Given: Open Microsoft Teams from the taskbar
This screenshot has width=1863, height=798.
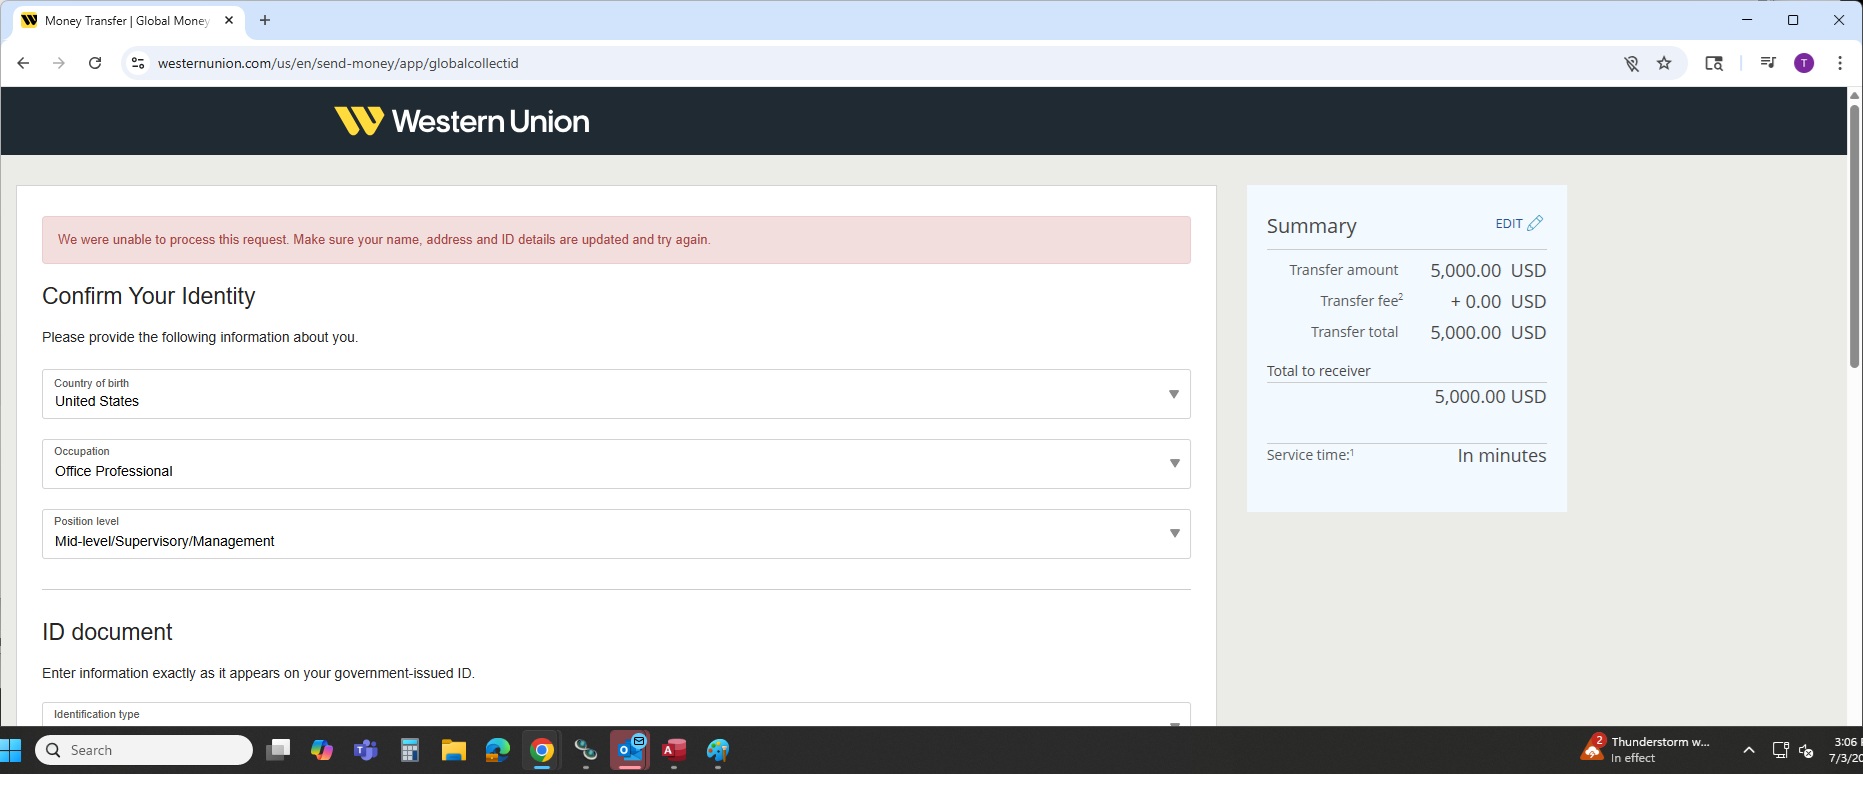Looking at the screenshot, I should (x=366, y=750).
